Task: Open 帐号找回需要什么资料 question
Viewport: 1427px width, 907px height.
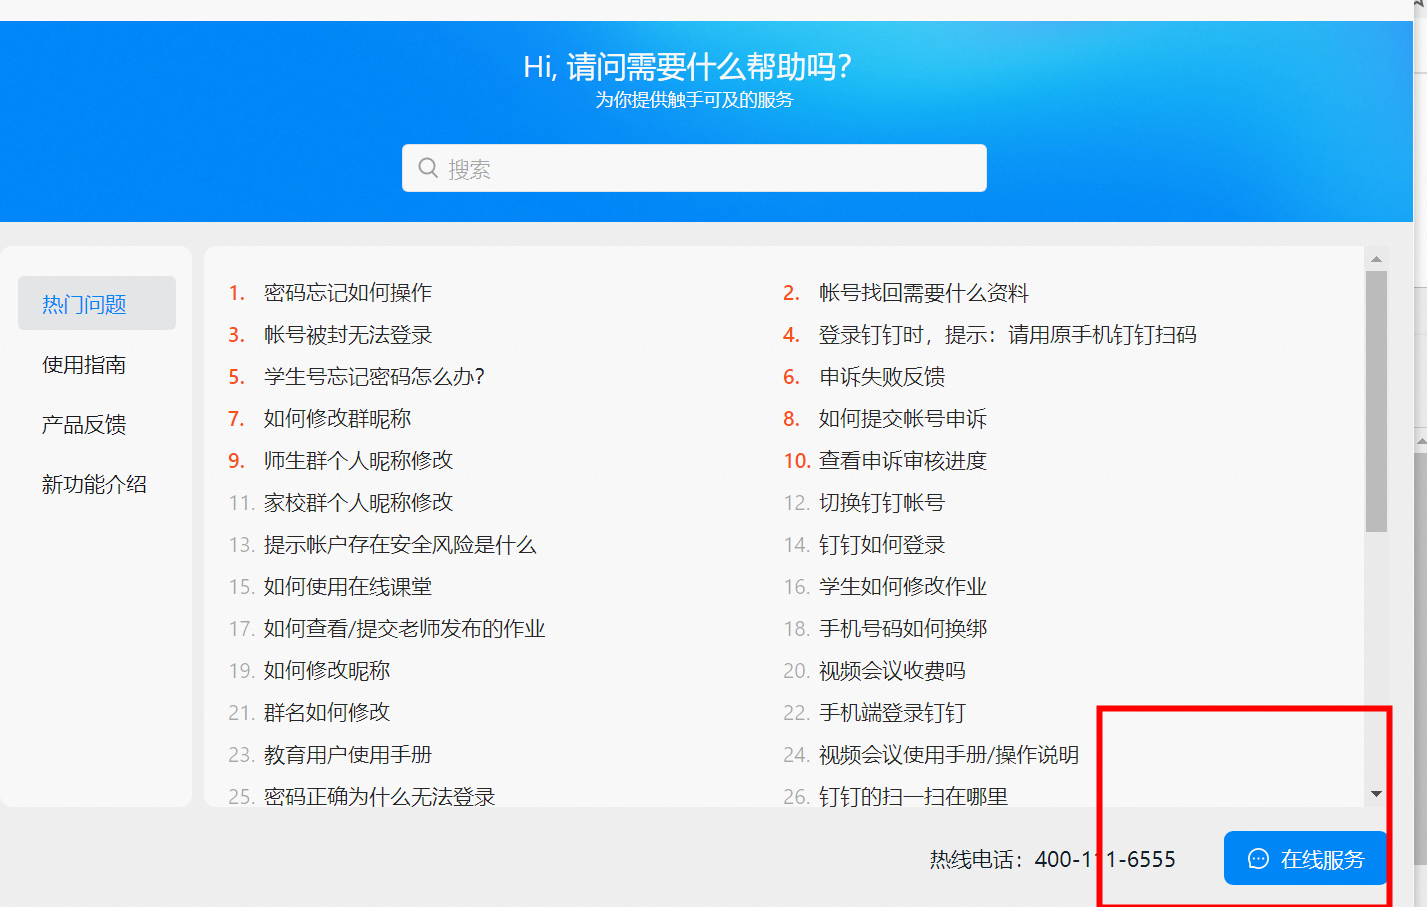Action: pos(923,293)
